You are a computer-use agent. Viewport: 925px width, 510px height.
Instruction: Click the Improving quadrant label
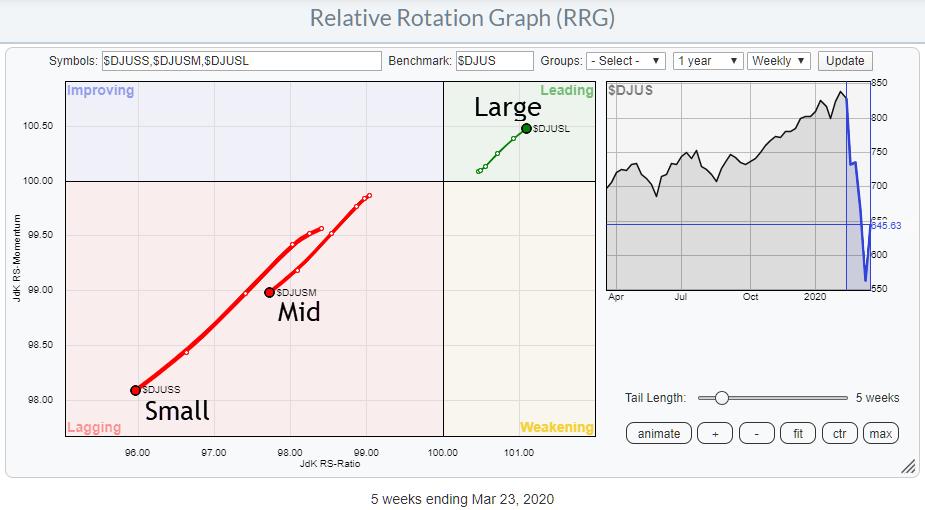(x=100, y=90)
